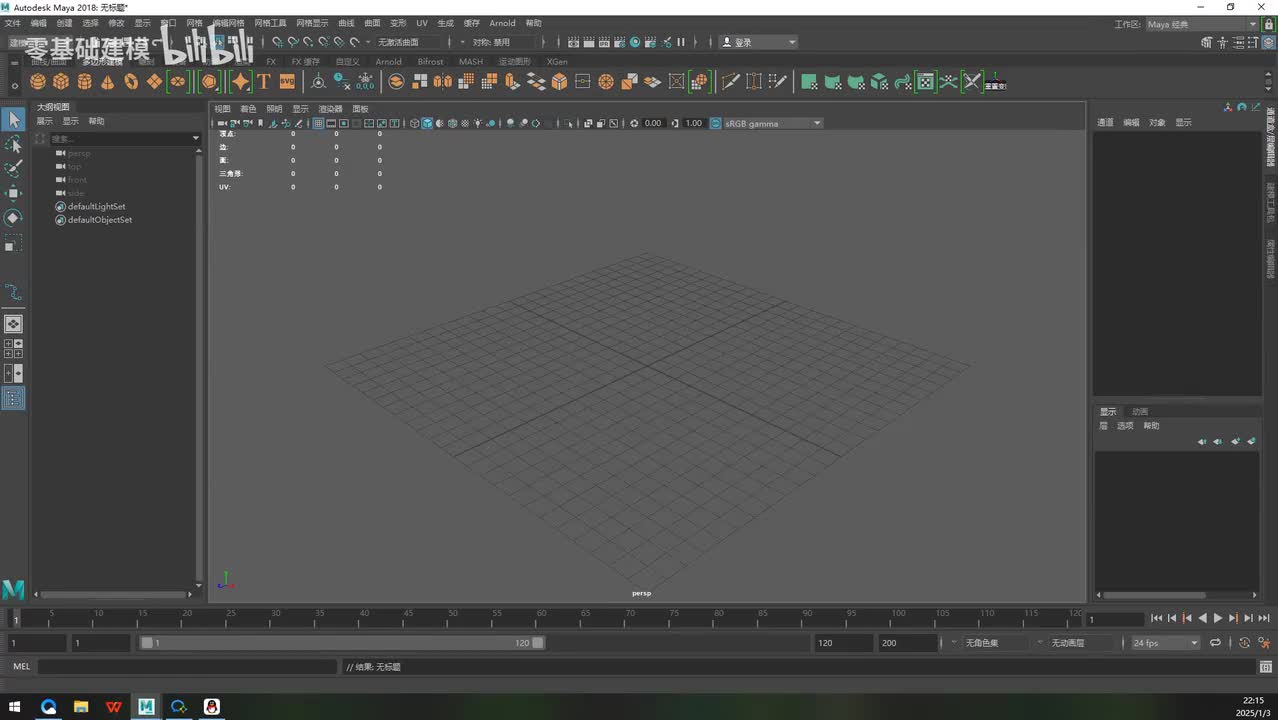Create a polygon cone from the shelf
This screenshot has height=720, width=1278.
[108, 82]
